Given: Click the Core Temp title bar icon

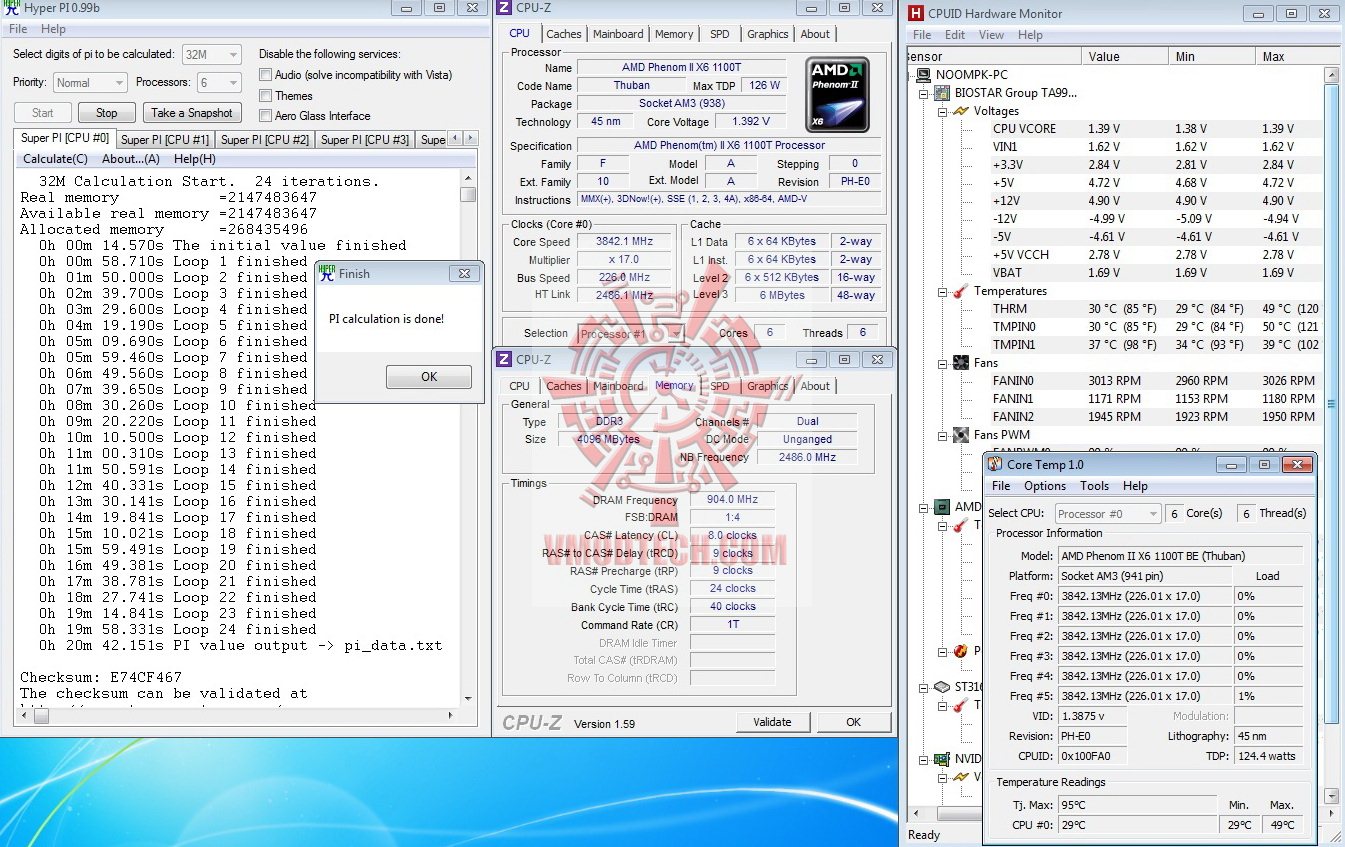Looking at the screenshot, I should 995,465.
